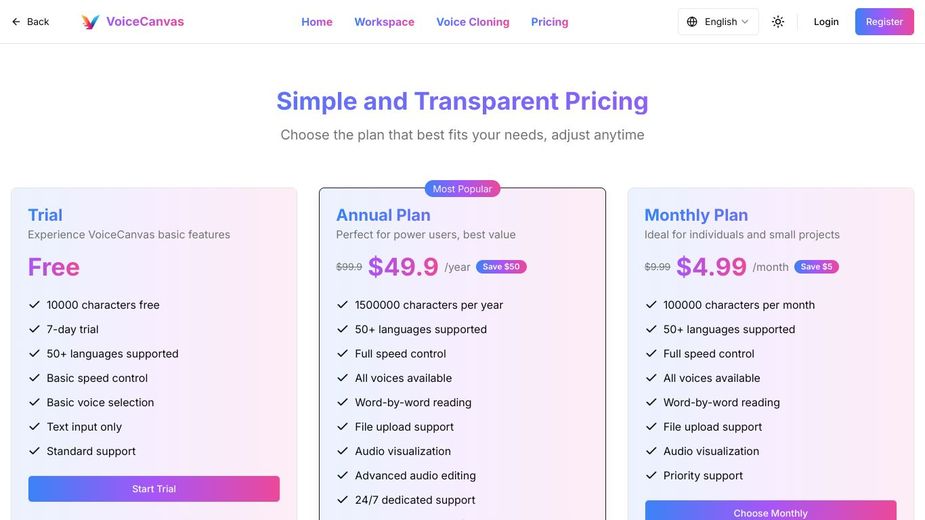Screen dimensions: 925x520
Task: Click checkmark beside Priority support
Action: tap(652, 476)
